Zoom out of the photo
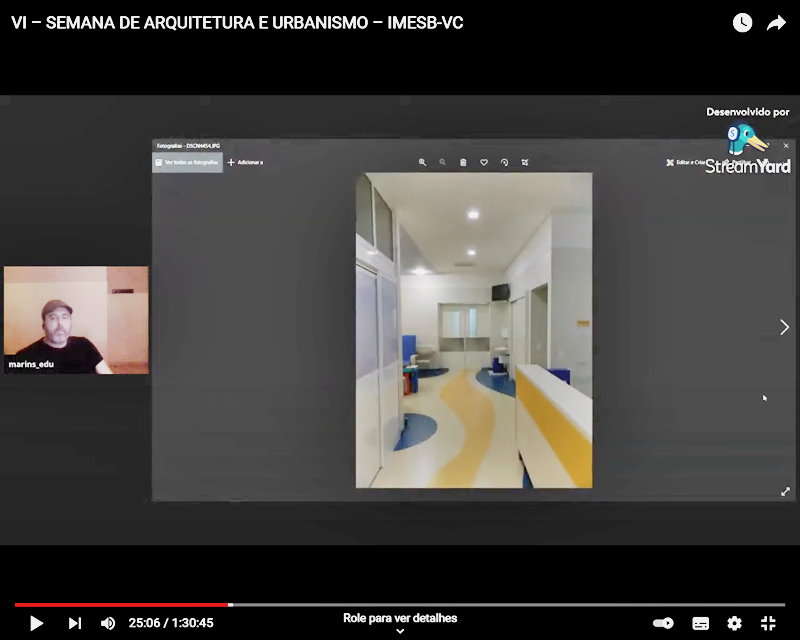 [x=443, y=162]
